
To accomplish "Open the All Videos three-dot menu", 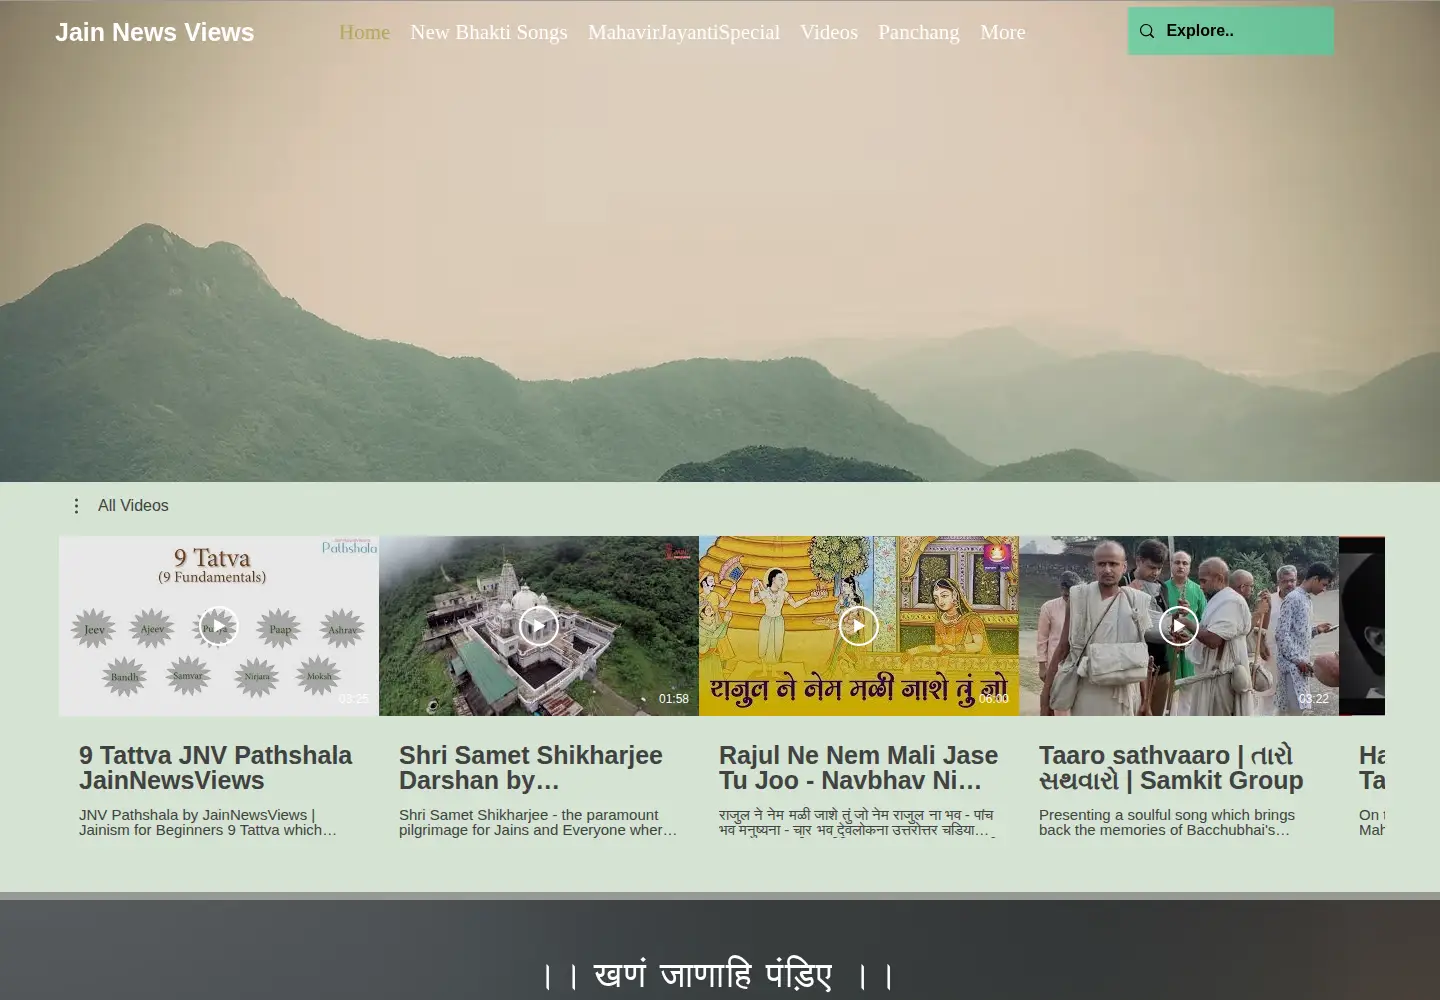I will click(76, 506).
